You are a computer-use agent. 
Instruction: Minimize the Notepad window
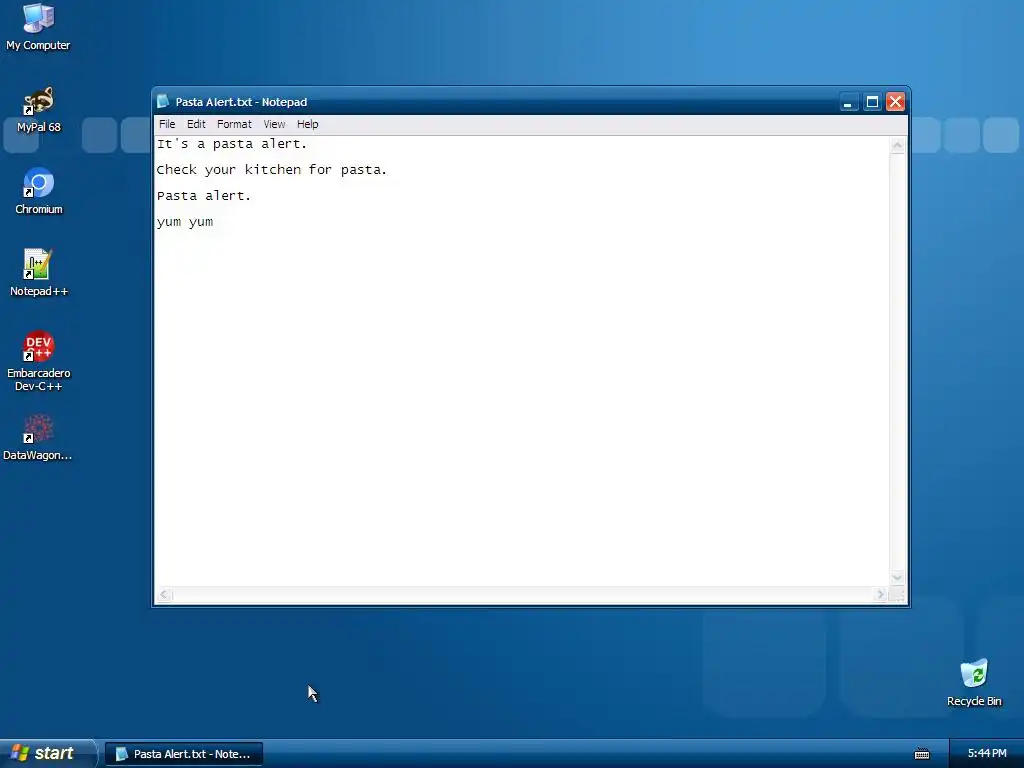848,102
